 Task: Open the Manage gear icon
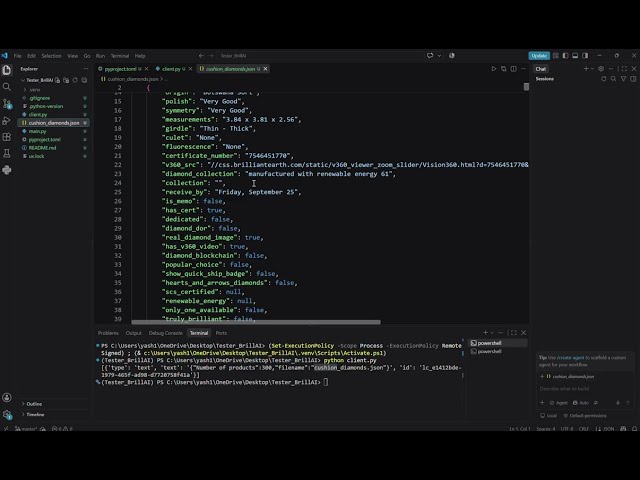point(7,415)
